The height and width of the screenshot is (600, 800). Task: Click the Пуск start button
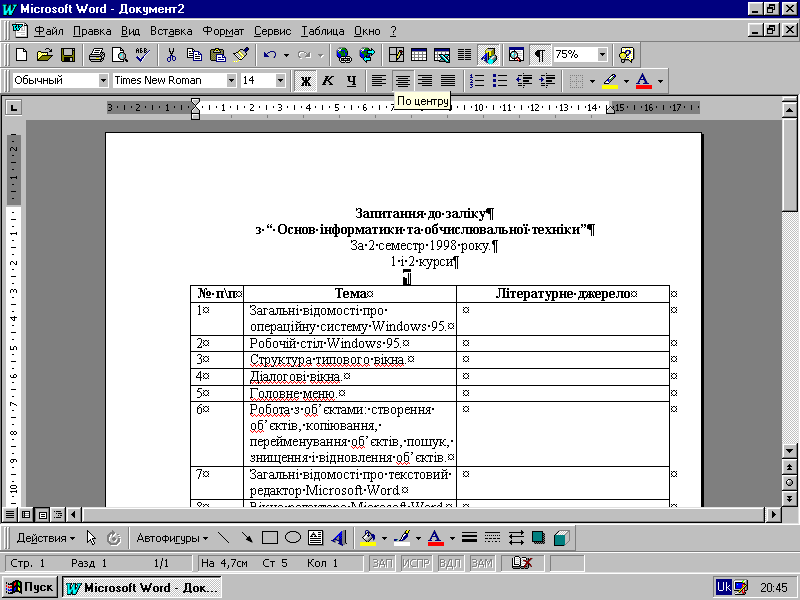point(31,587)
